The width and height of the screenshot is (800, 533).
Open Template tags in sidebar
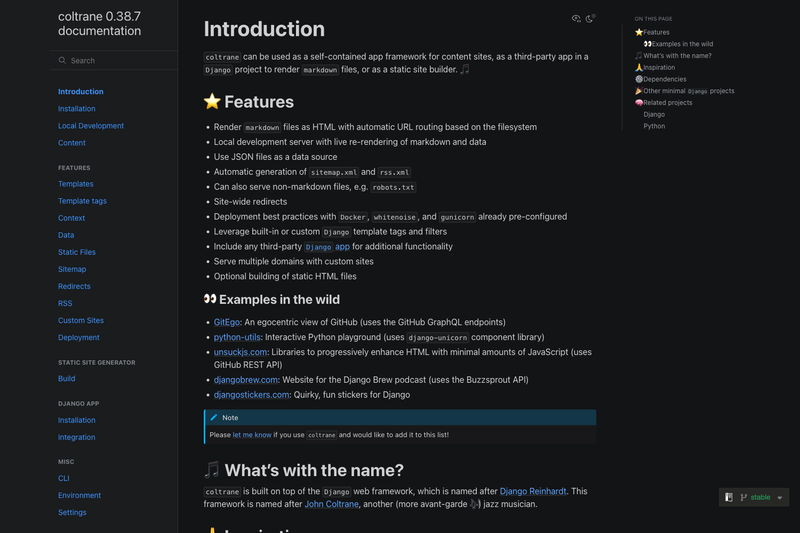coord(82,201)
